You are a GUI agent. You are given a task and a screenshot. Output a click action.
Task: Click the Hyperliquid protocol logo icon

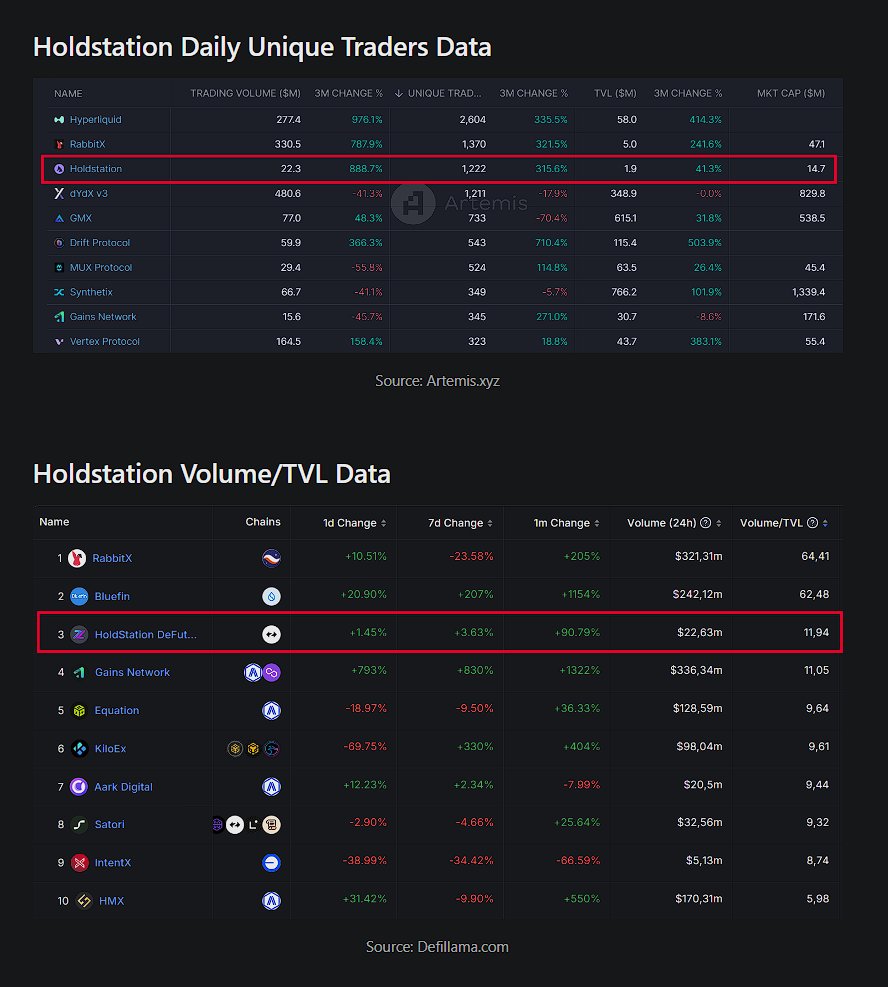pyautogui.click(x=59, y=120)
